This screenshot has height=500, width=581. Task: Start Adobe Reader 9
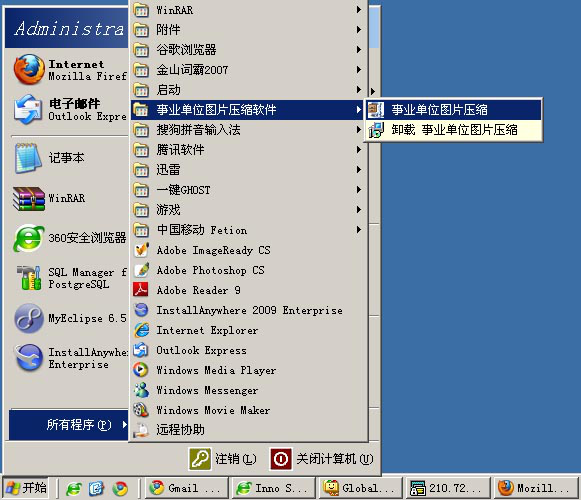click(x=248, y=290)
